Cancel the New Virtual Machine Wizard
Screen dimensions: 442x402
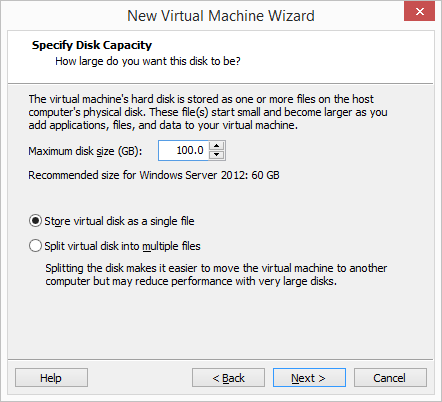coord(390,378)
